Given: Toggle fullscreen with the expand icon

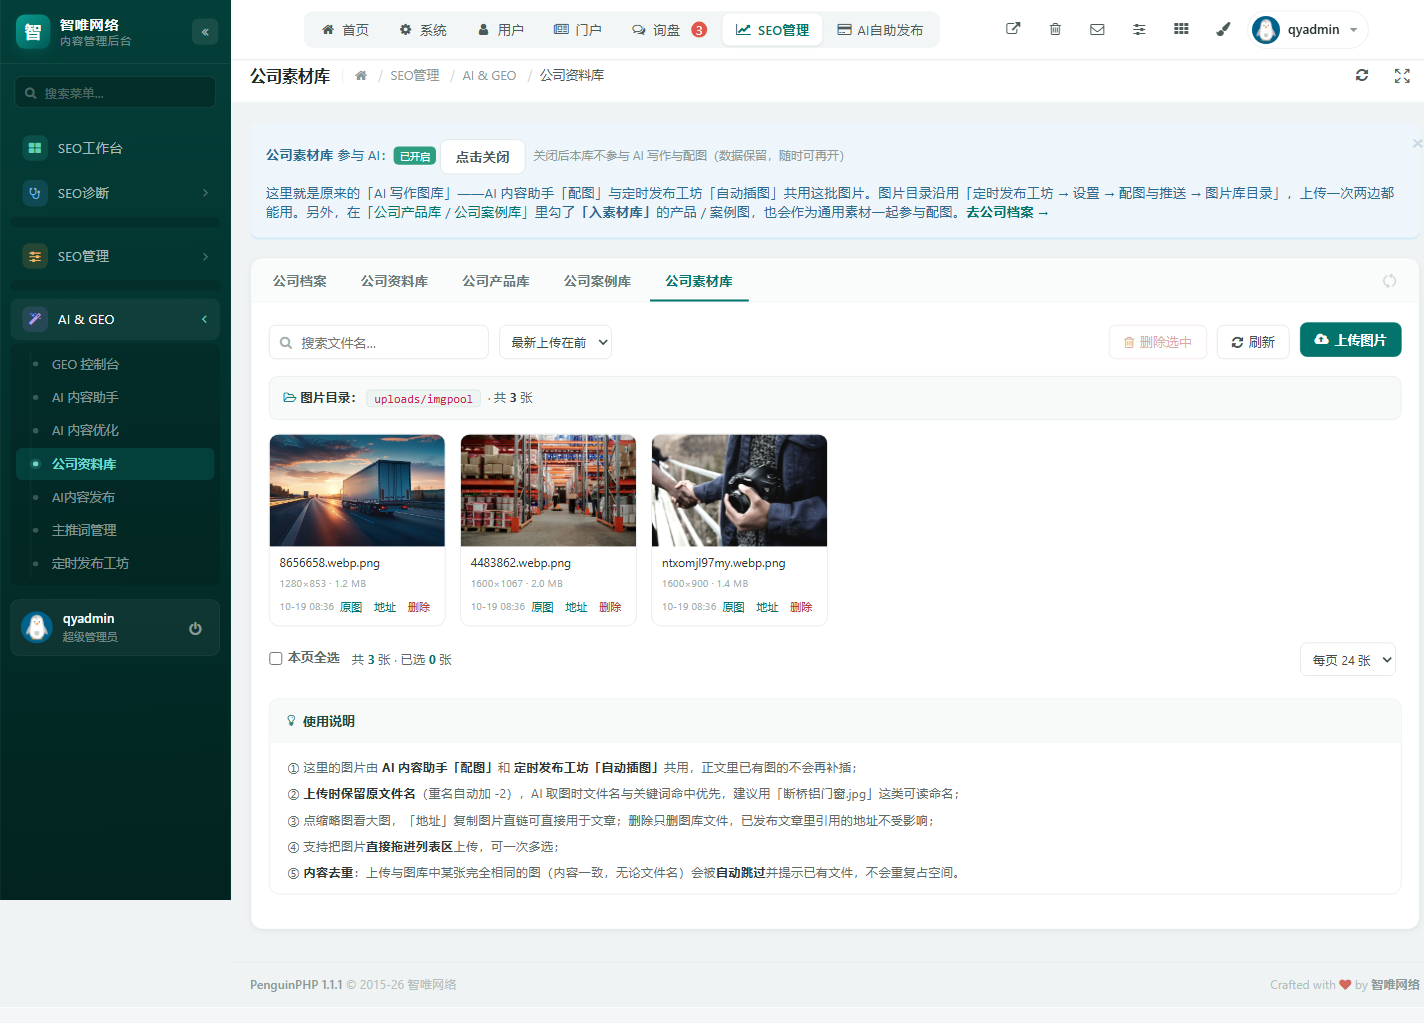Looking at the screenshot, I should (1402, 75).
